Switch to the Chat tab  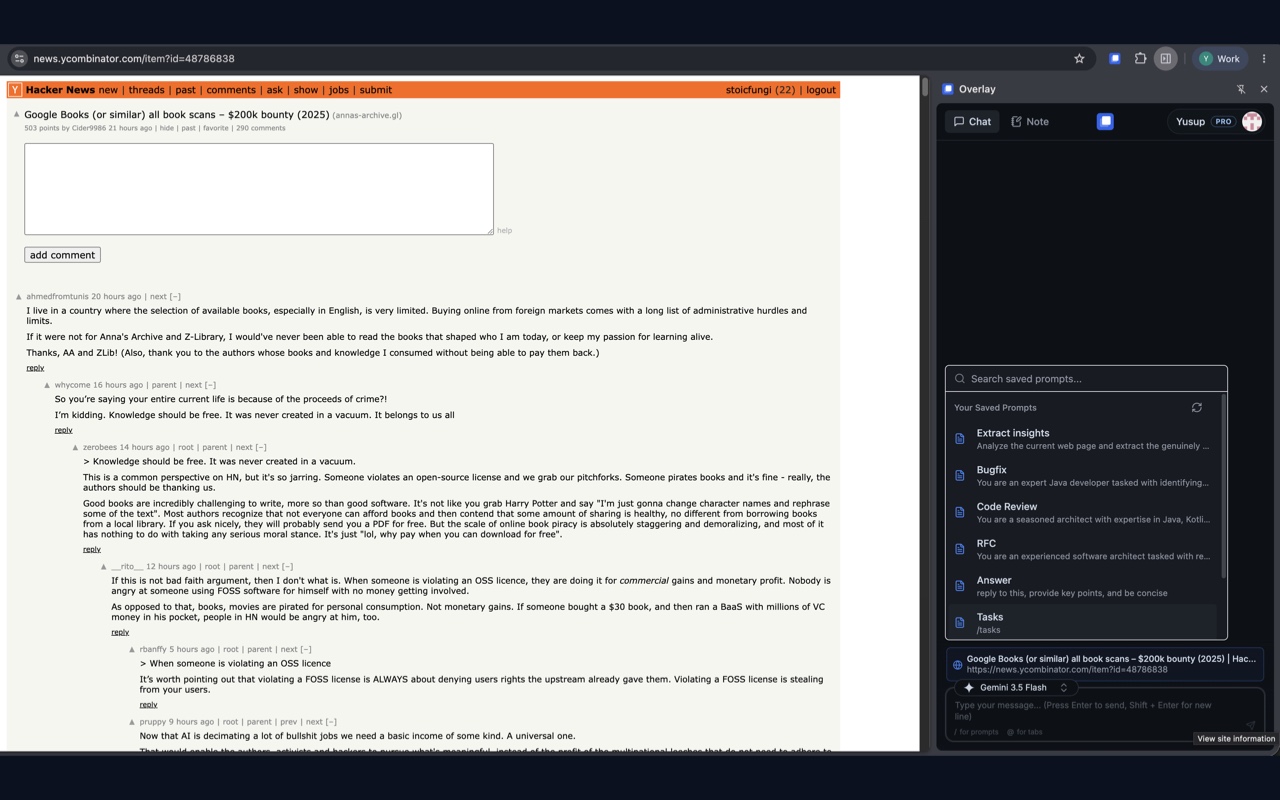(972, 121)
